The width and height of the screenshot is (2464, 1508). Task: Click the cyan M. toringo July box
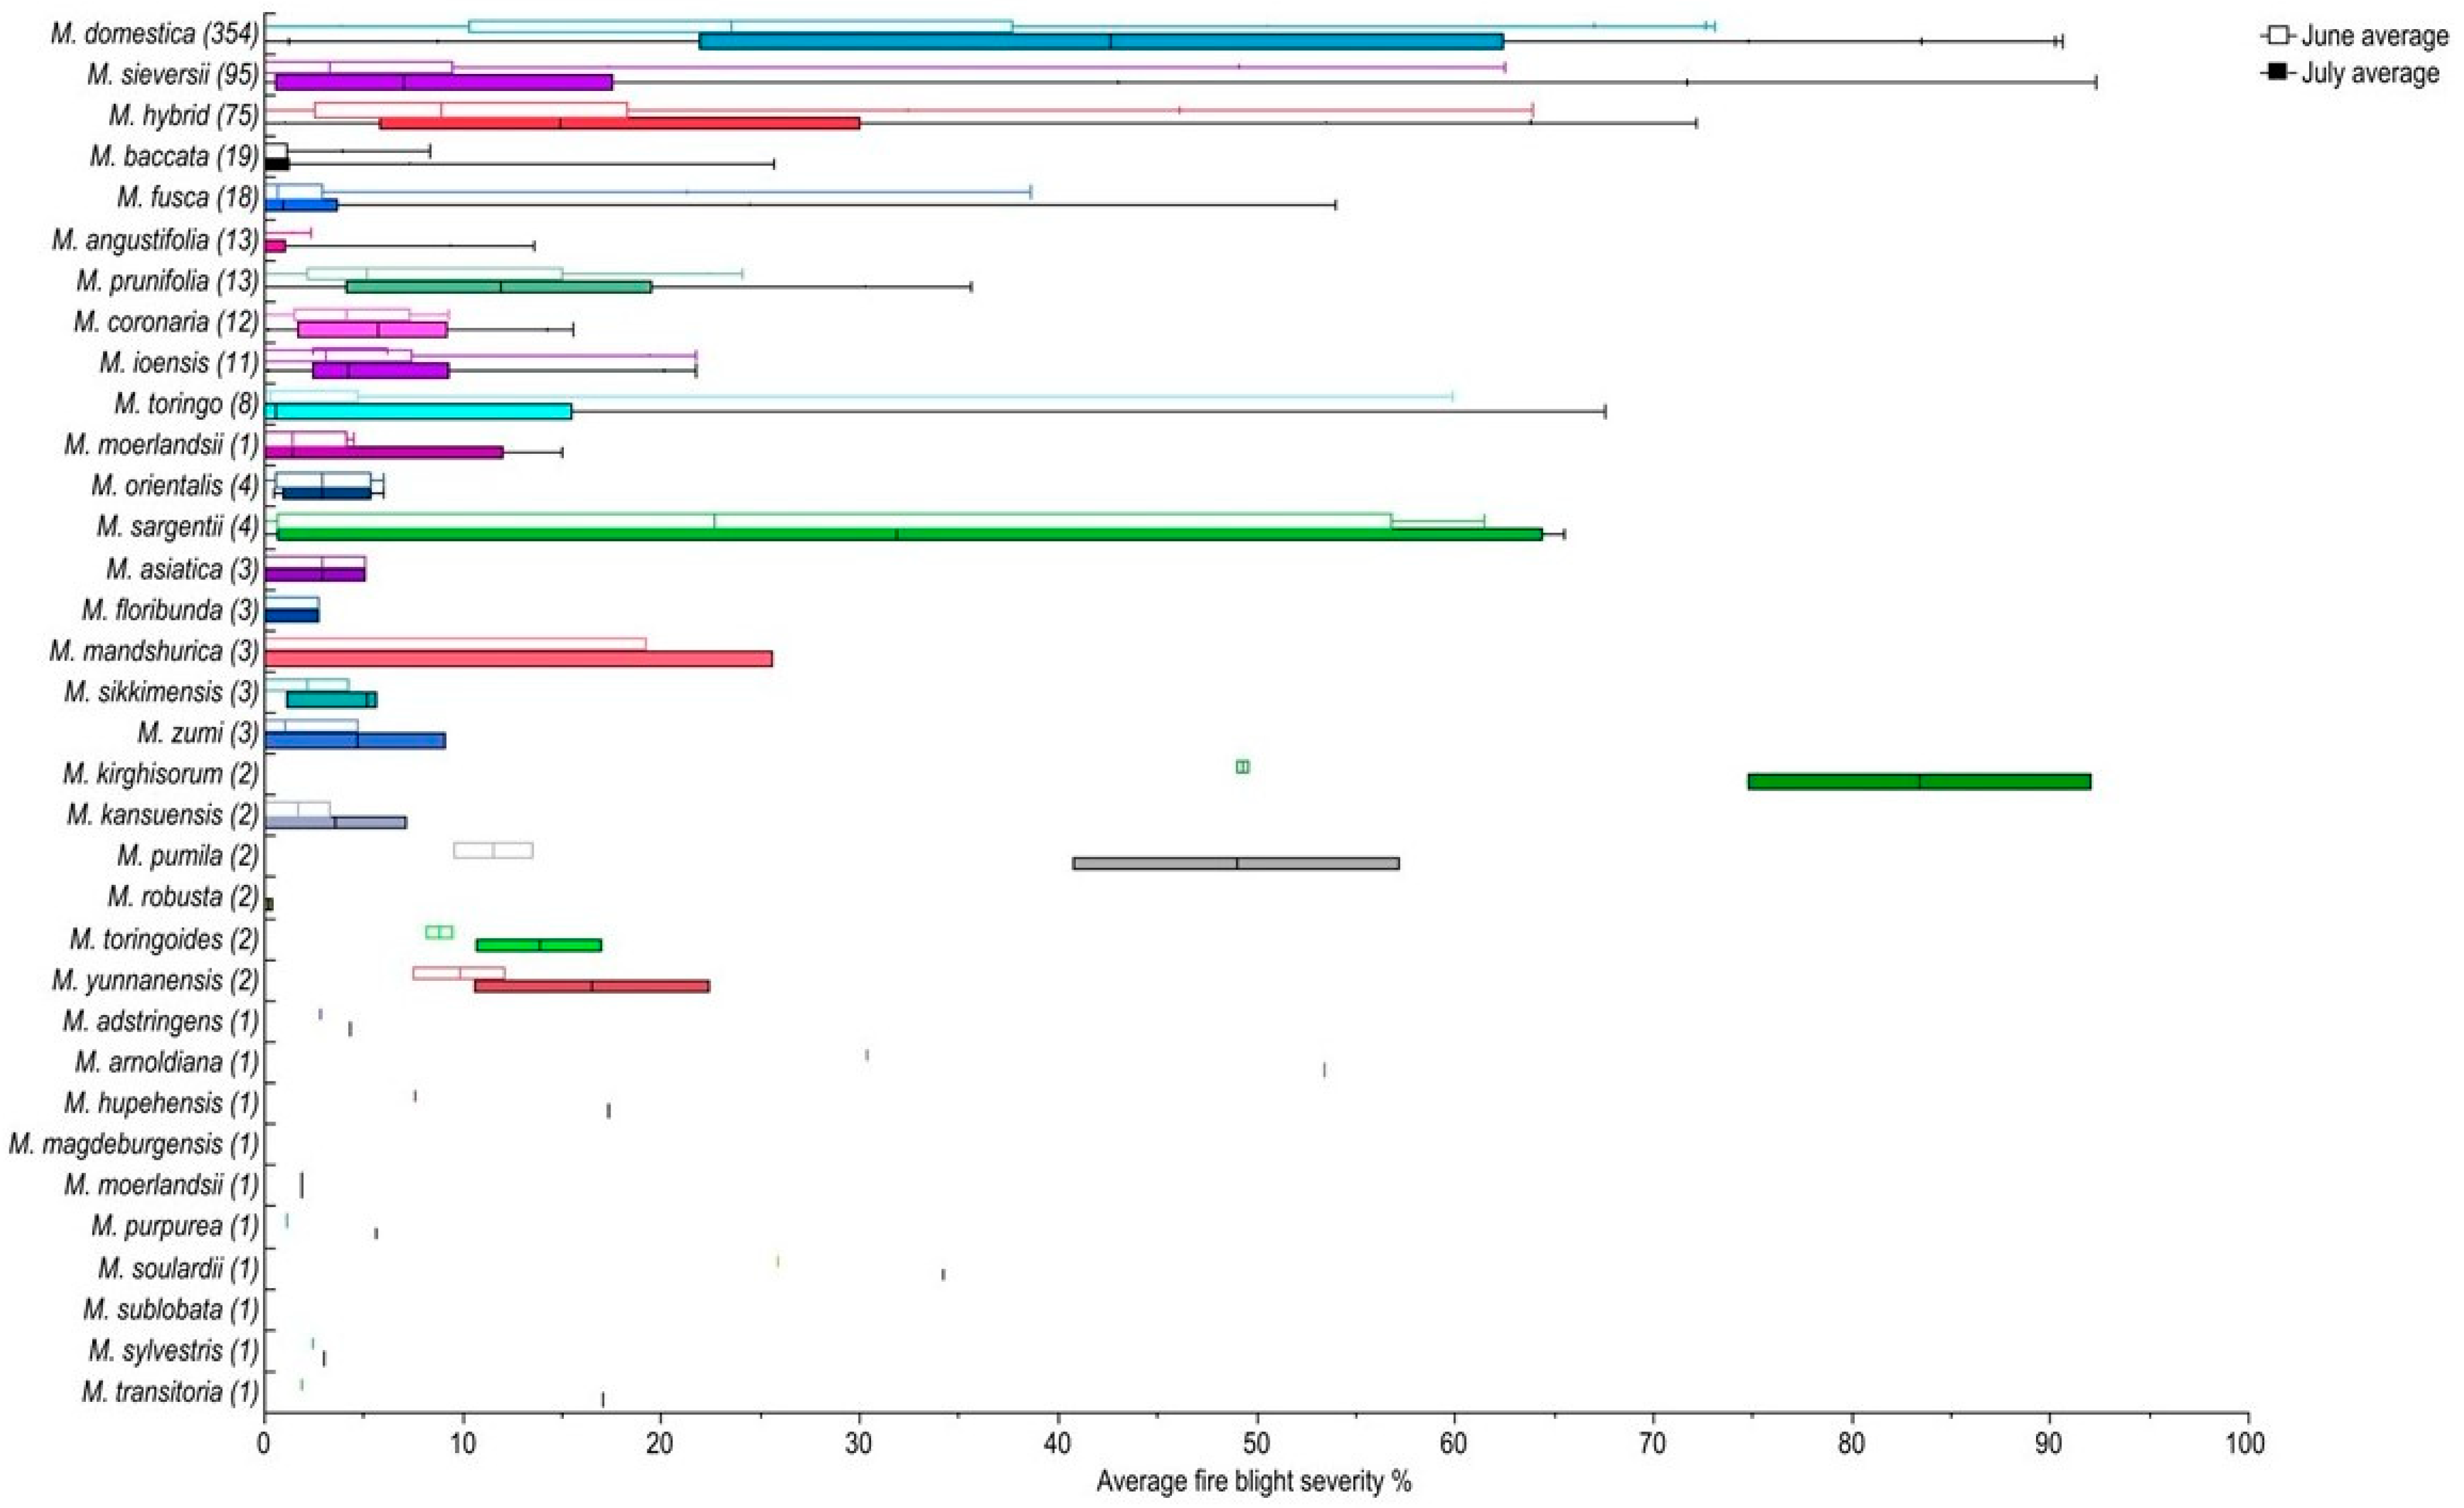tap(418, 411)
